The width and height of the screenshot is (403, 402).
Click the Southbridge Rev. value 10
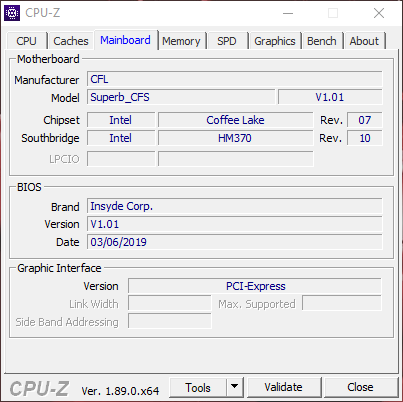[x=365, y=138]
